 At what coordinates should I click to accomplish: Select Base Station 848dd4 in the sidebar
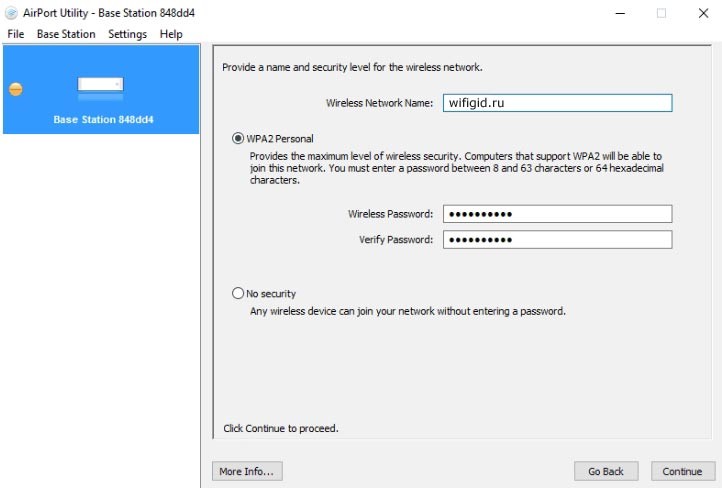pyautogui.click(x=101, y=89)
